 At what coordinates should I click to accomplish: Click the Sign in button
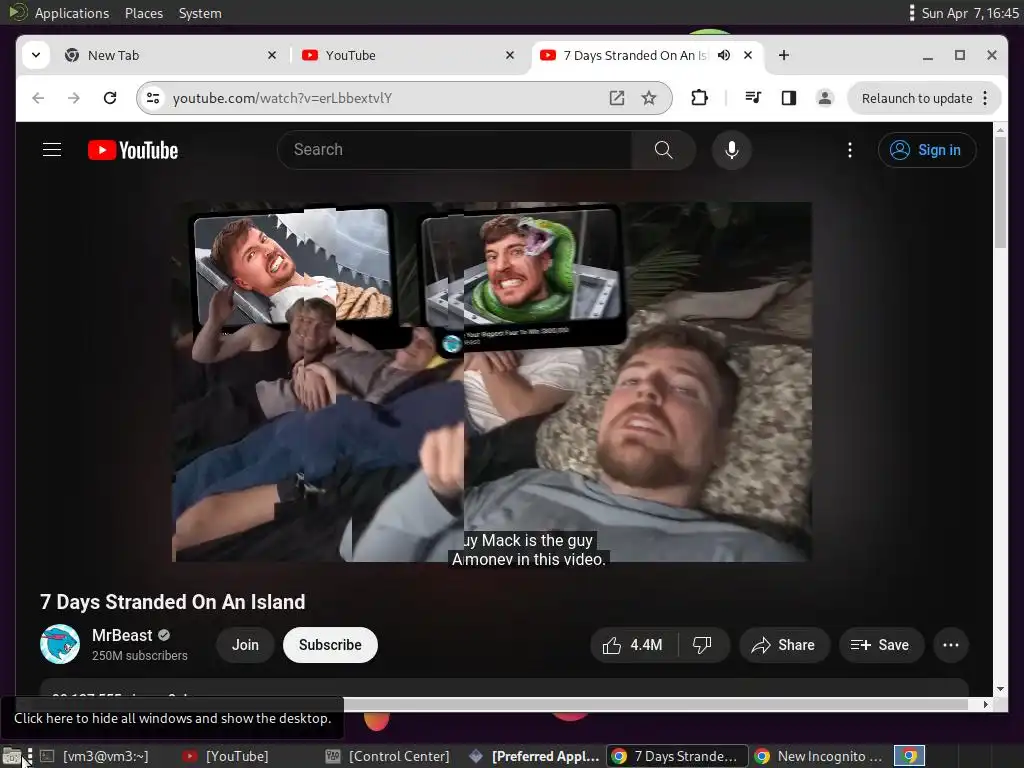(927, 150)
